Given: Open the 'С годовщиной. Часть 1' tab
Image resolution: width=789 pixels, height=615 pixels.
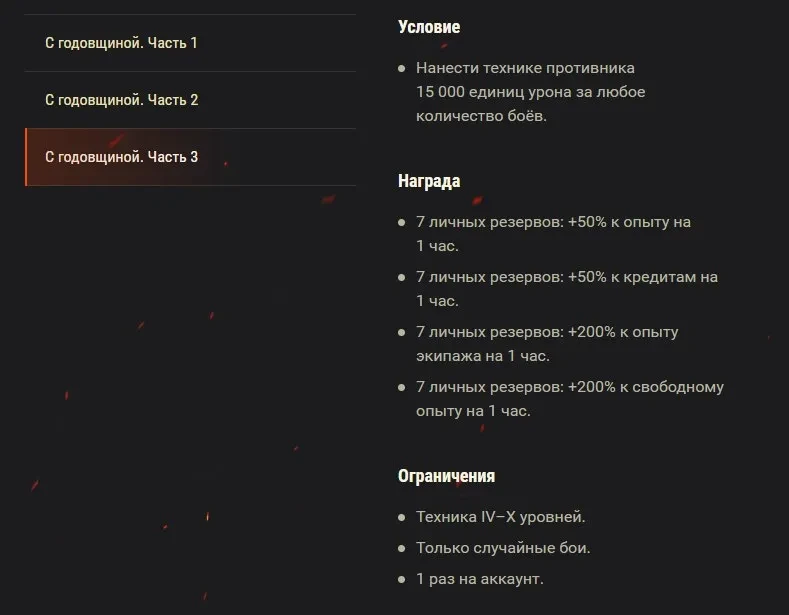Looking at the screenshot, I should (x=190, y=43).
